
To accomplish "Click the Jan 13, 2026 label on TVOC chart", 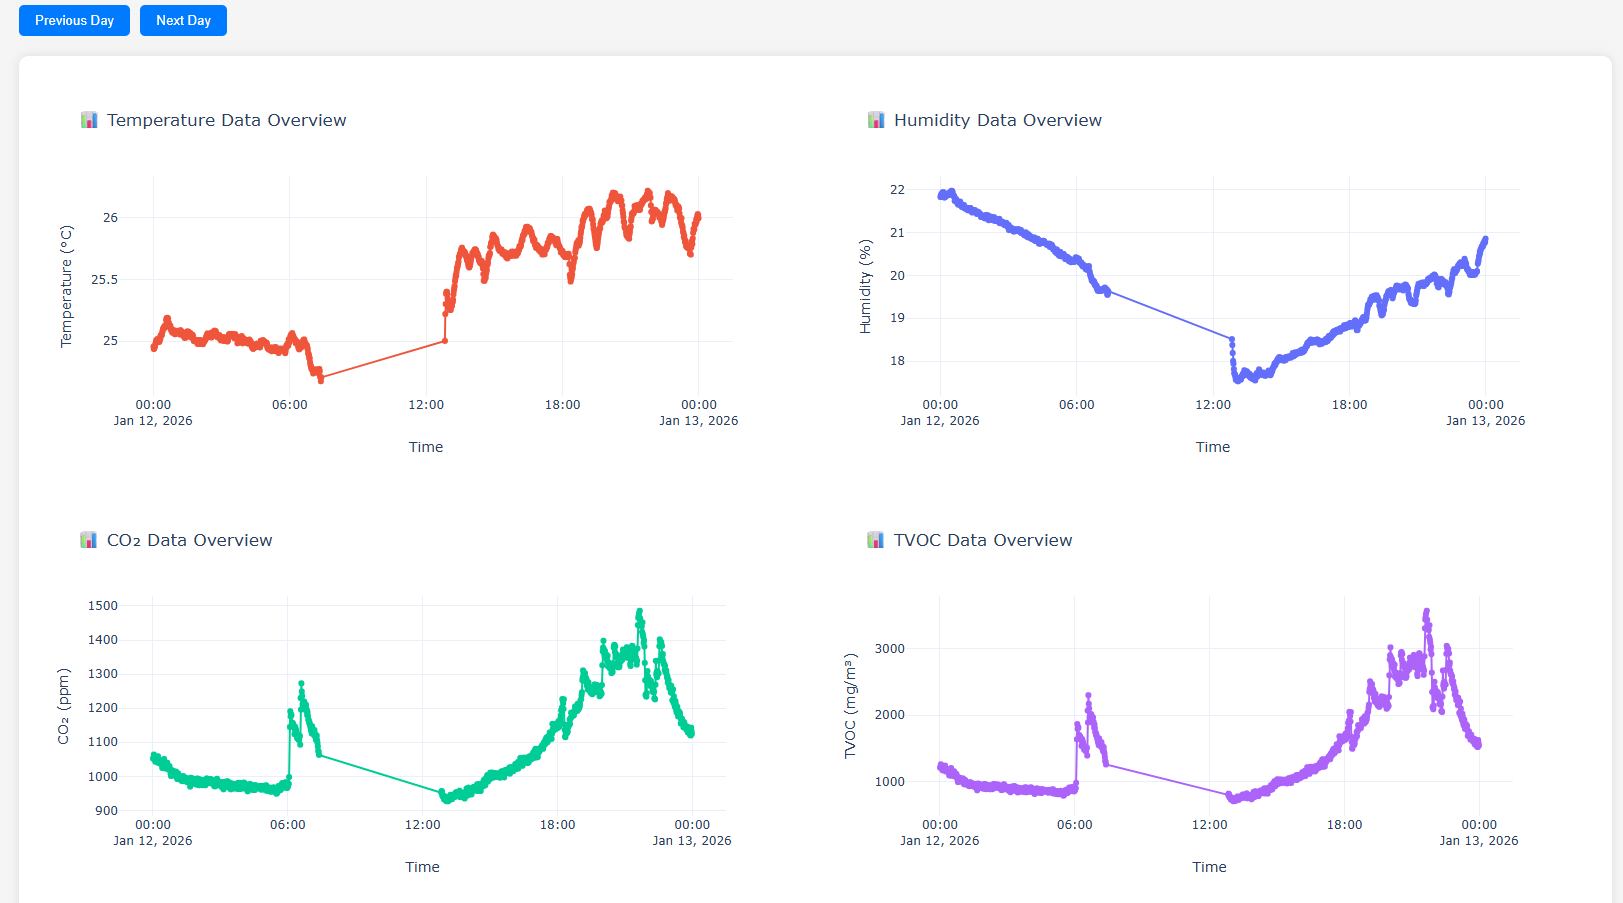I will point(1479,841).
